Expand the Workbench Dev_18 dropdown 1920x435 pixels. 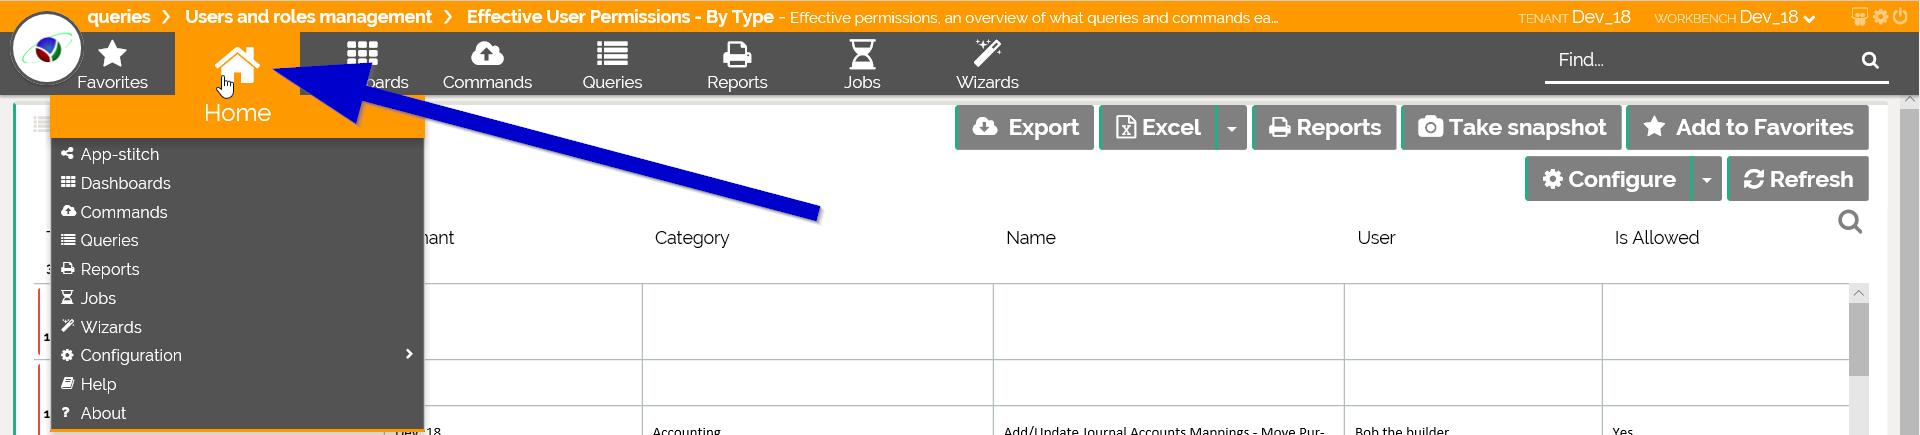tap(1809, 18)
